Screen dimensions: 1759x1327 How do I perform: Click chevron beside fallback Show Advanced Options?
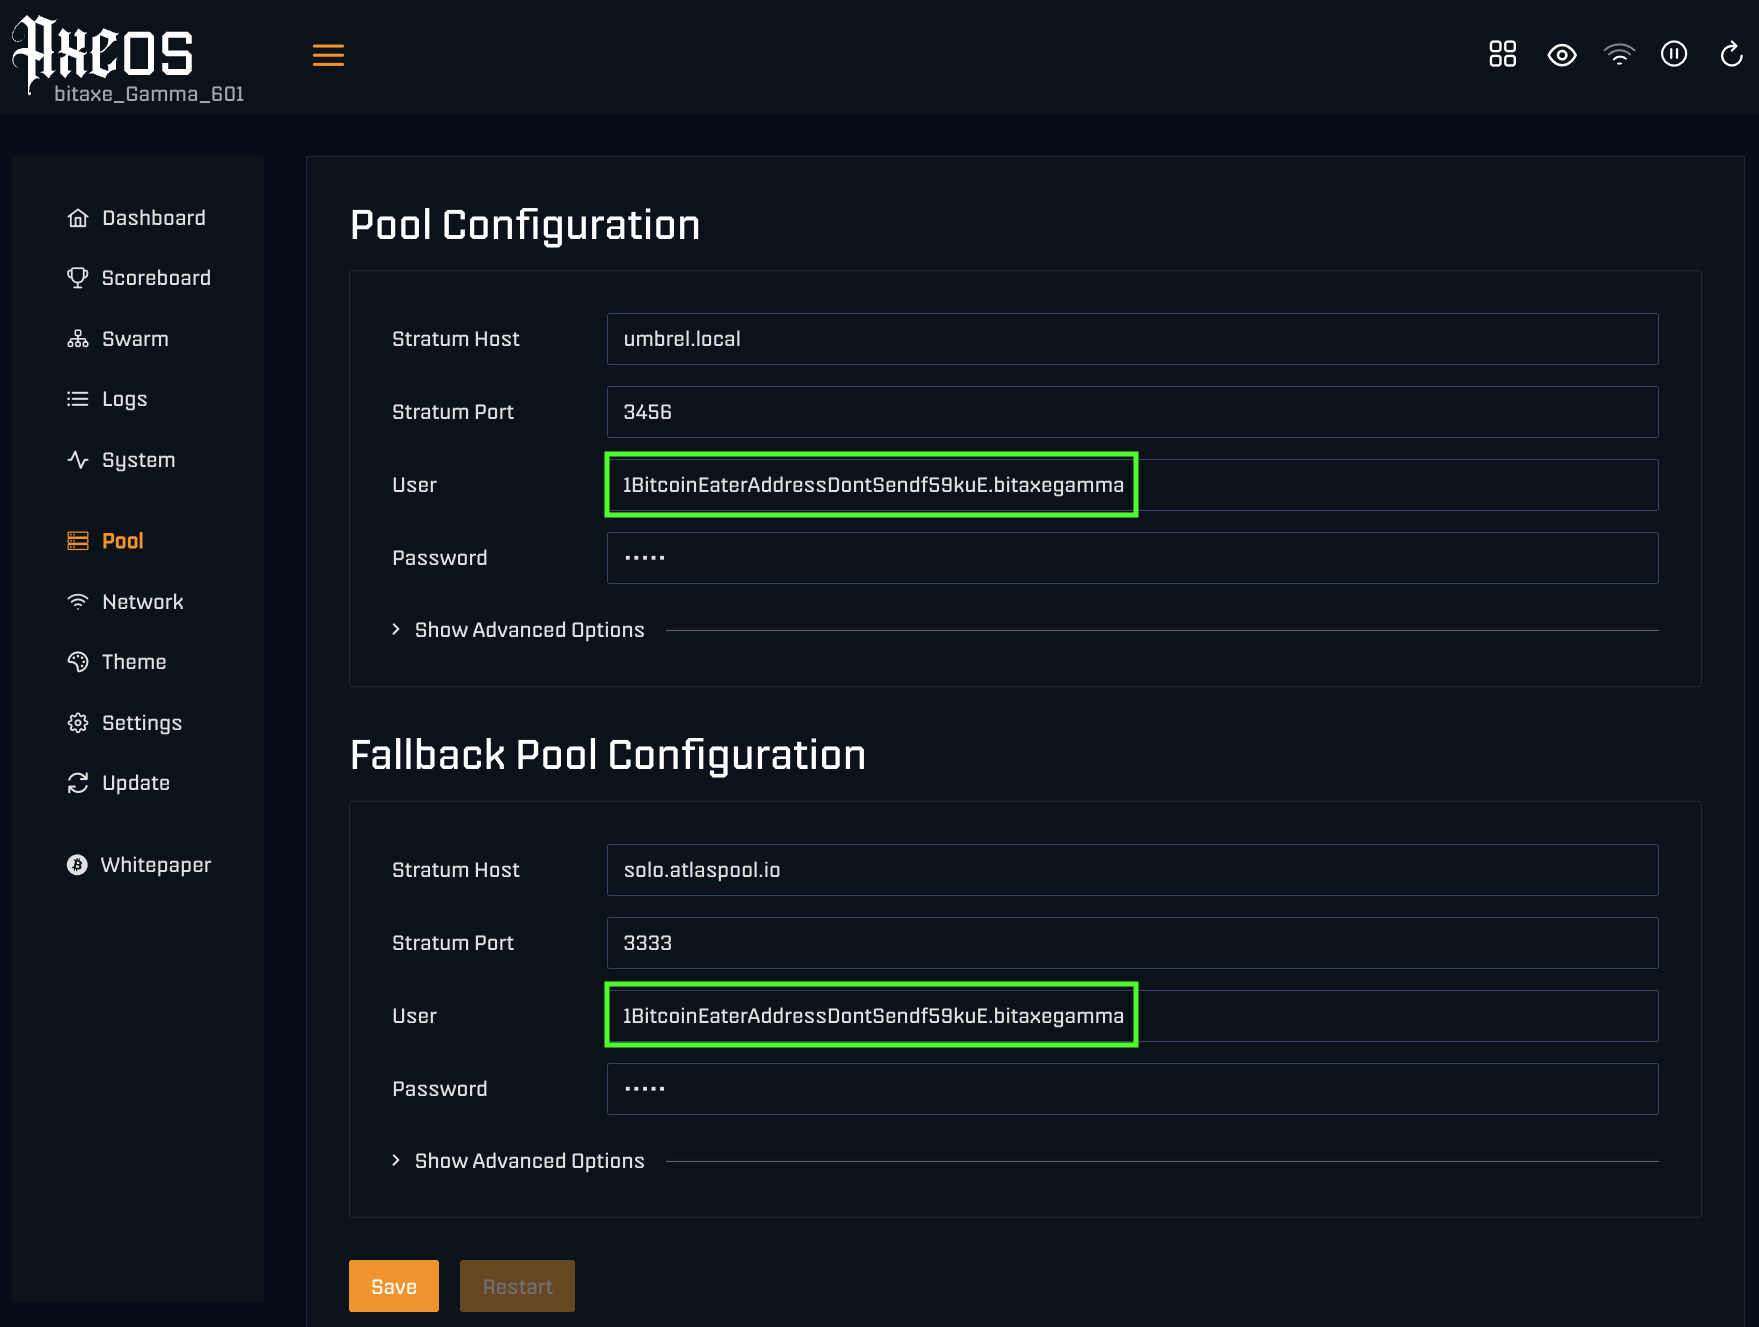point(396,1160)
